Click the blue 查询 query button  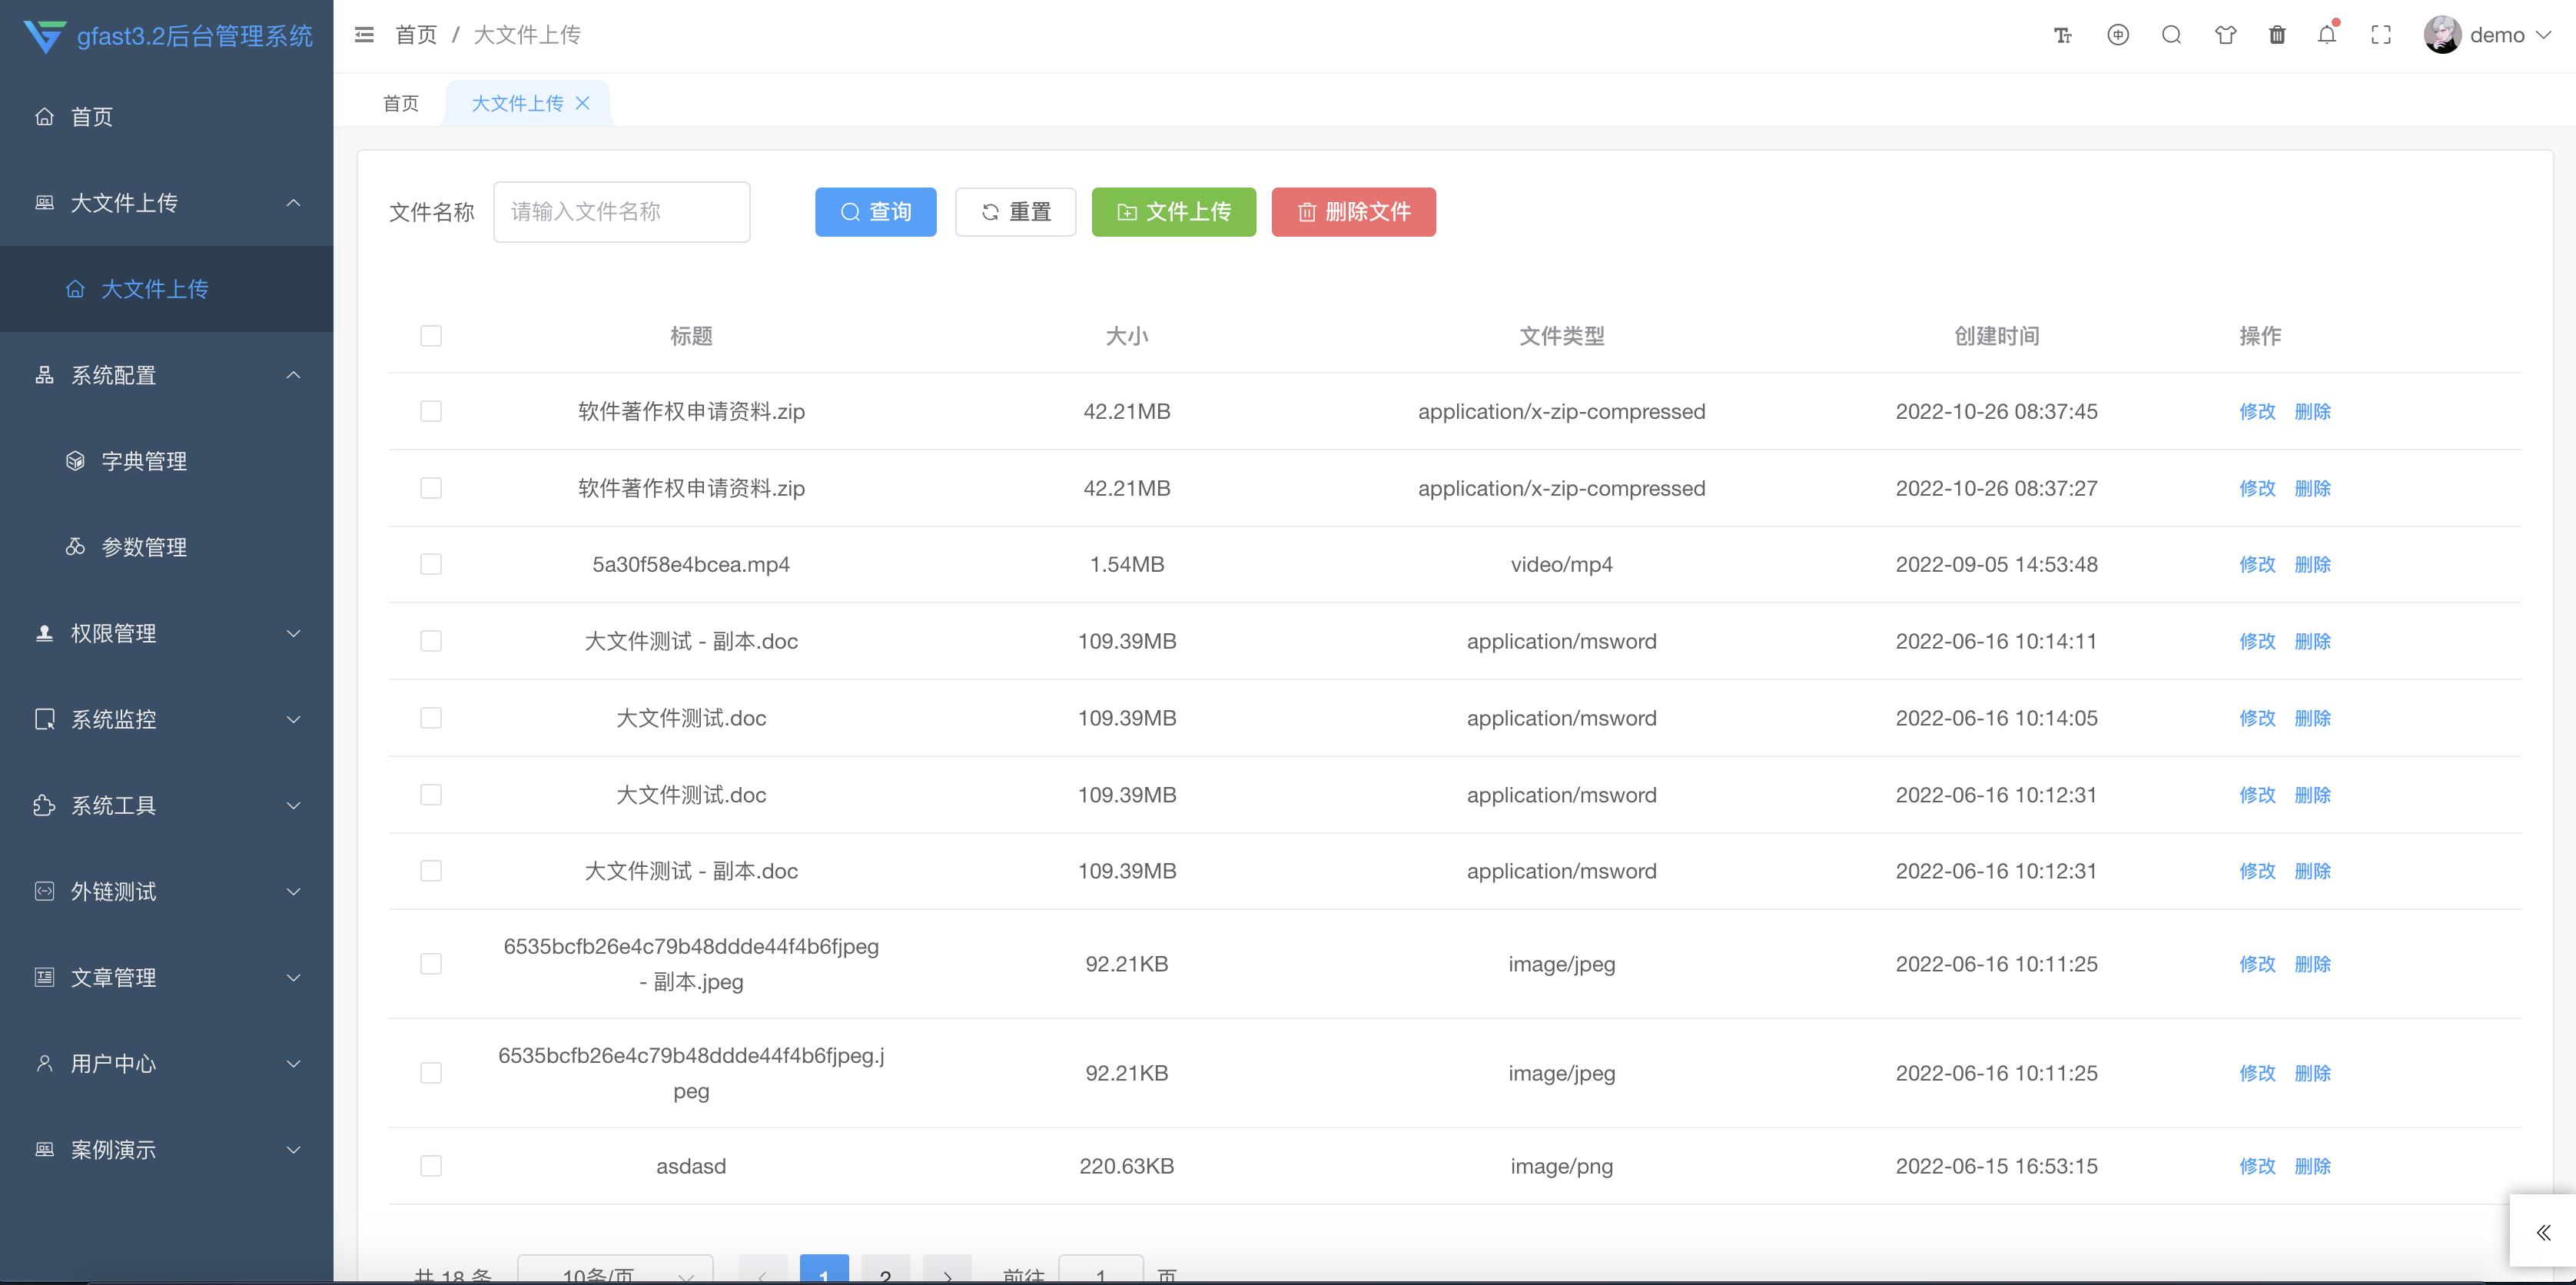click(875, 211)
